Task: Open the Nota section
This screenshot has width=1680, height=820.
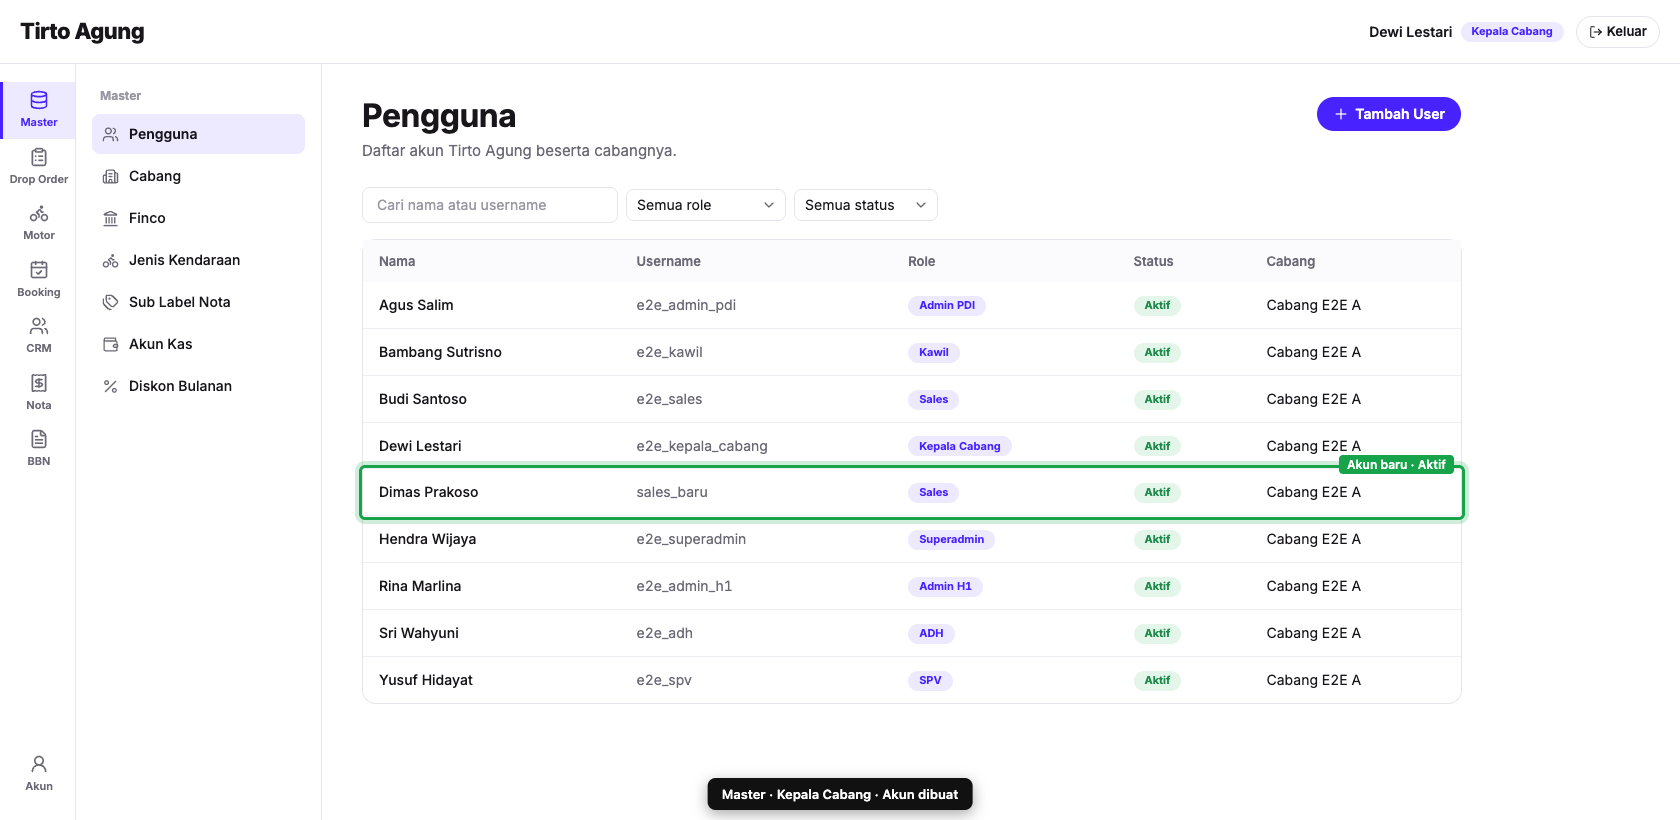Action: pos(39,393)
